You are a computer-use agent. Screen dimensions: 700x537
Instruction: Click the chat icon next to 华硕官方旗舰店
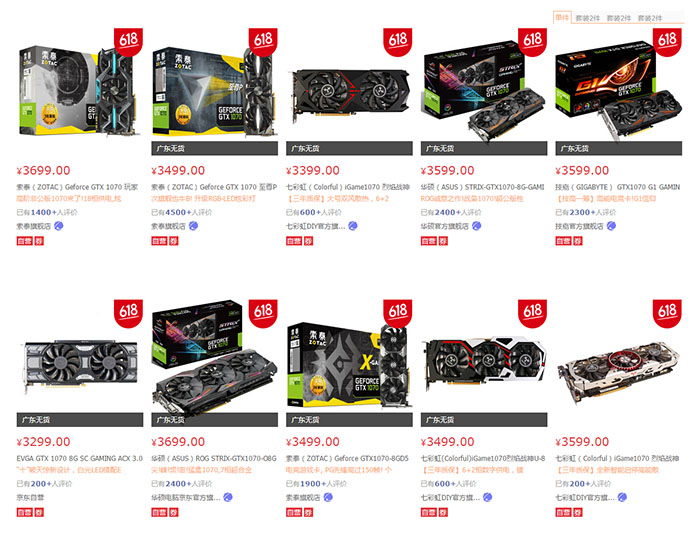point(476,226)
